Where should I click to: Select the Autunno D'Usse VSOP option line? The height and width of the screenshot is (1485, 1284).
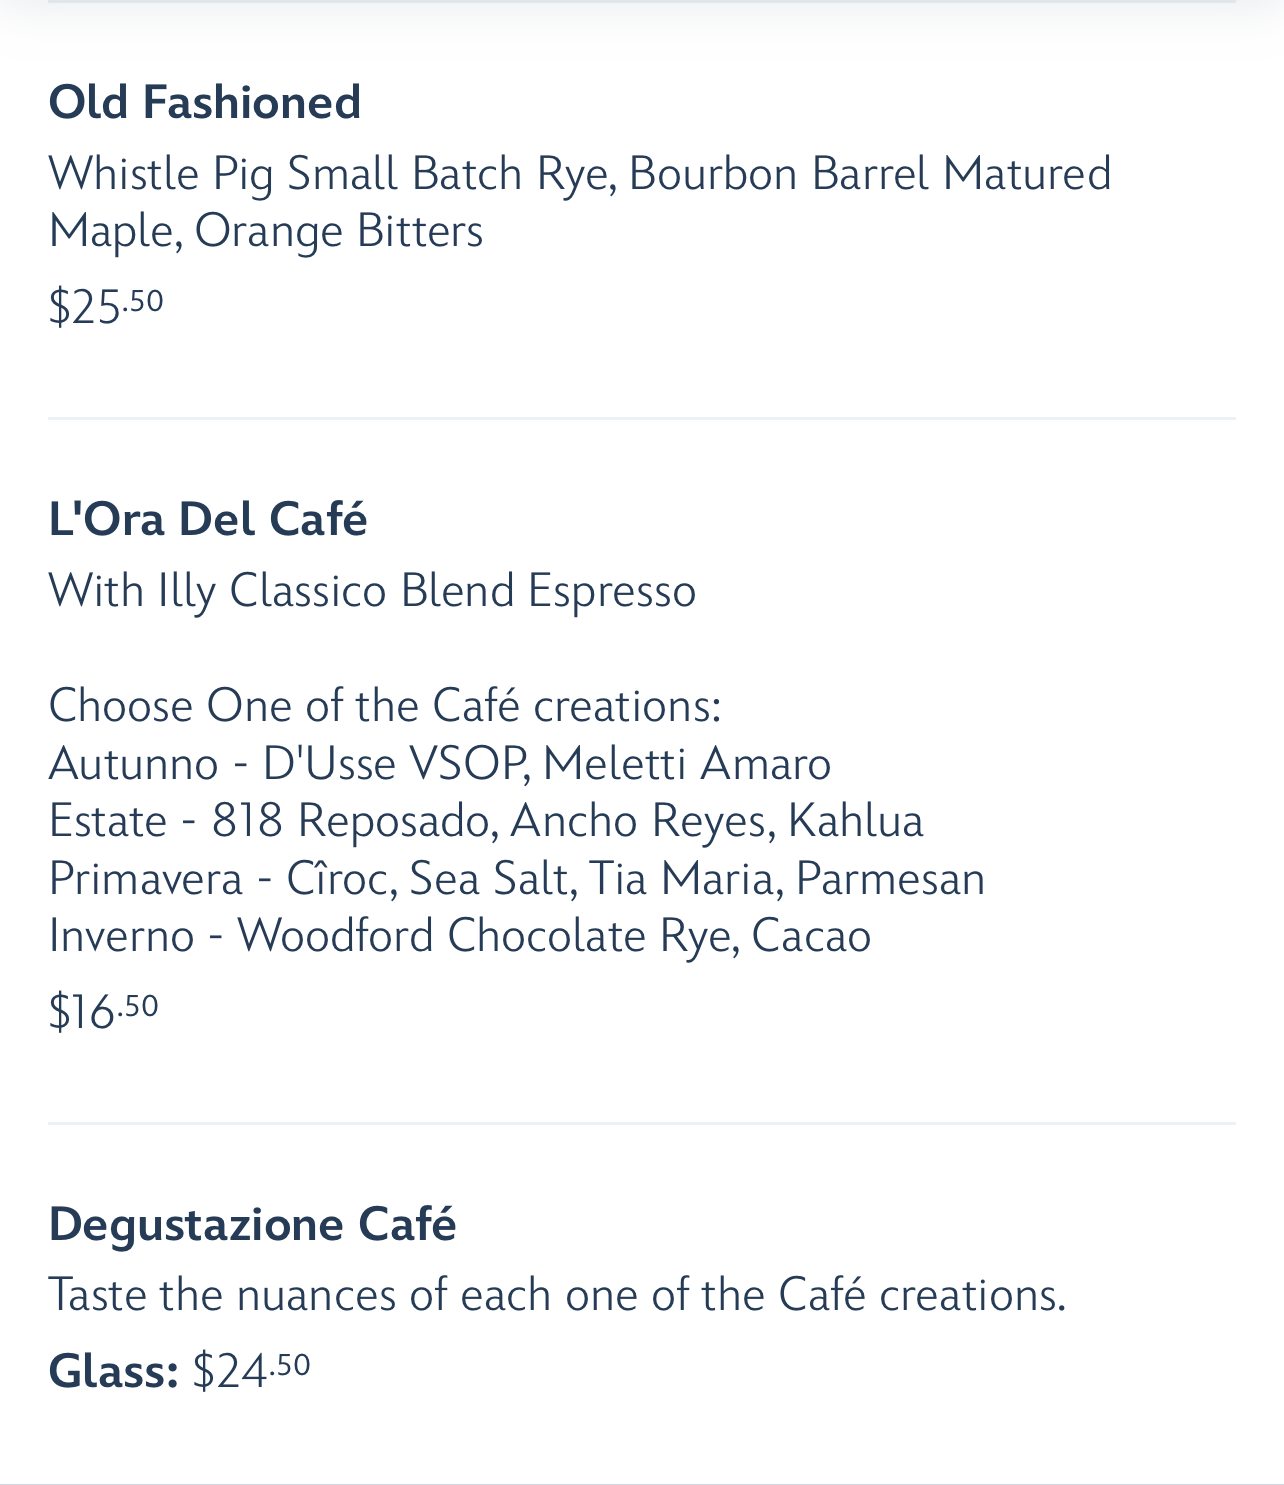coord(440,764)
